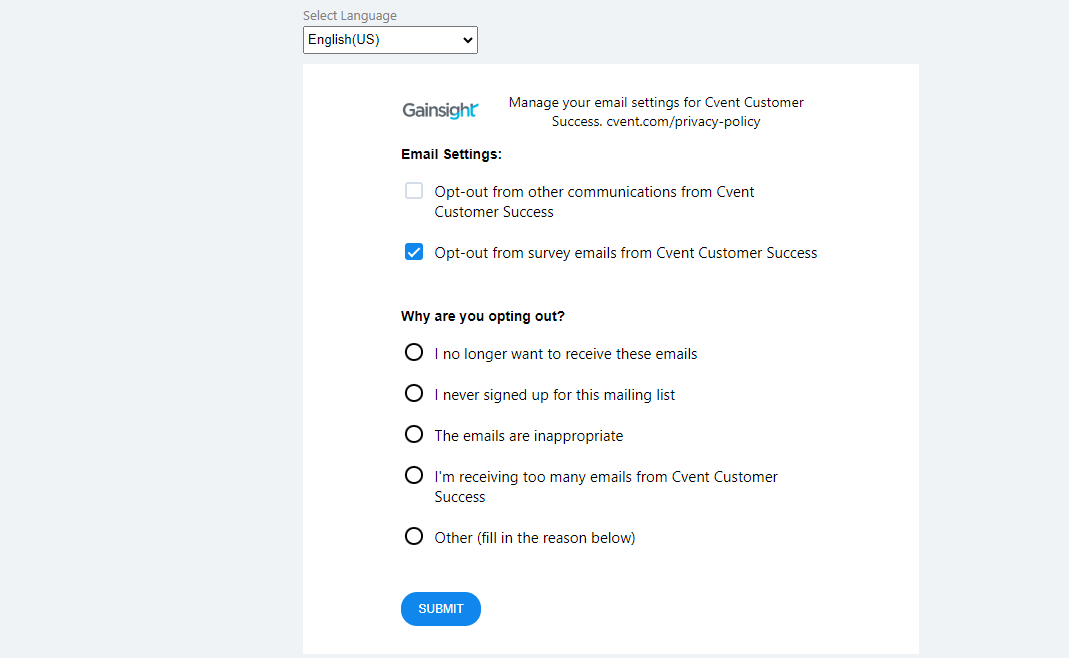
Task: Click the blue SUBMIT button
Action: click(440, 609)
